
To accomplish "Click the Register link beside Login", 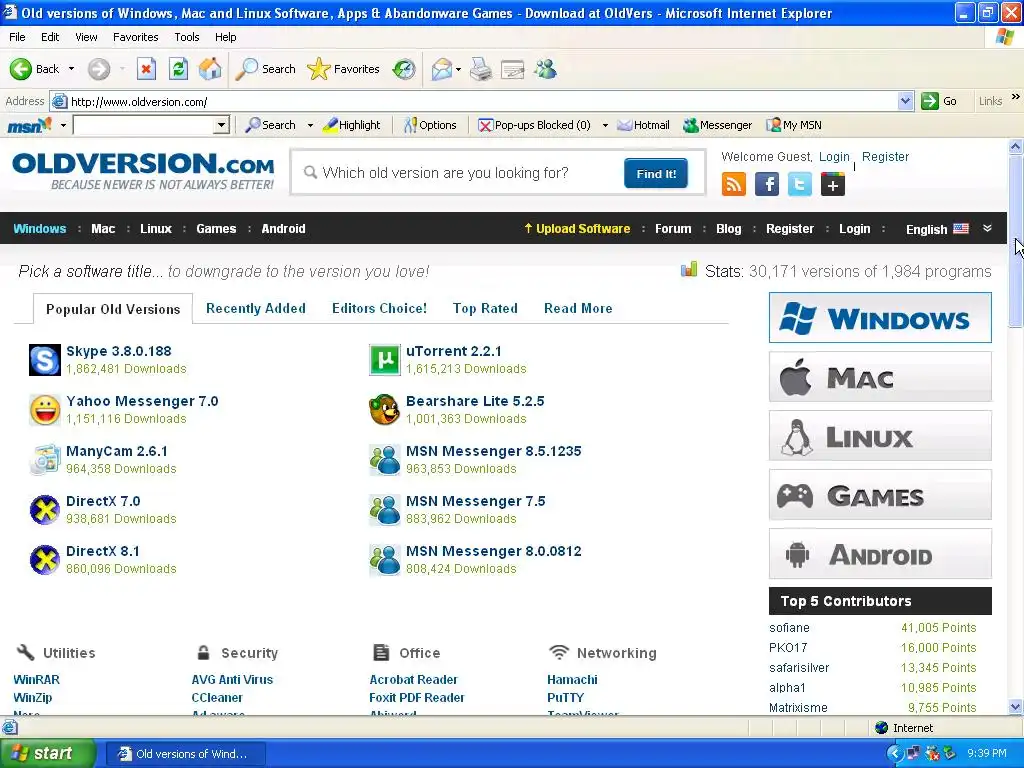I will (x=885, y=157).
